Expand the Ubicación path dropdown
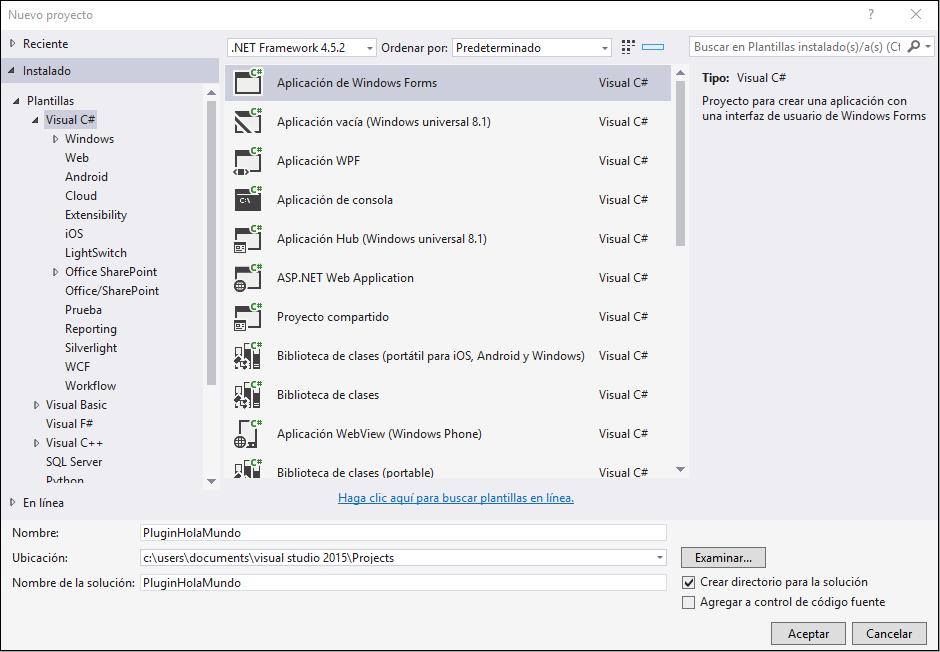This screenshot has width=940, height=652. (659, 558)
